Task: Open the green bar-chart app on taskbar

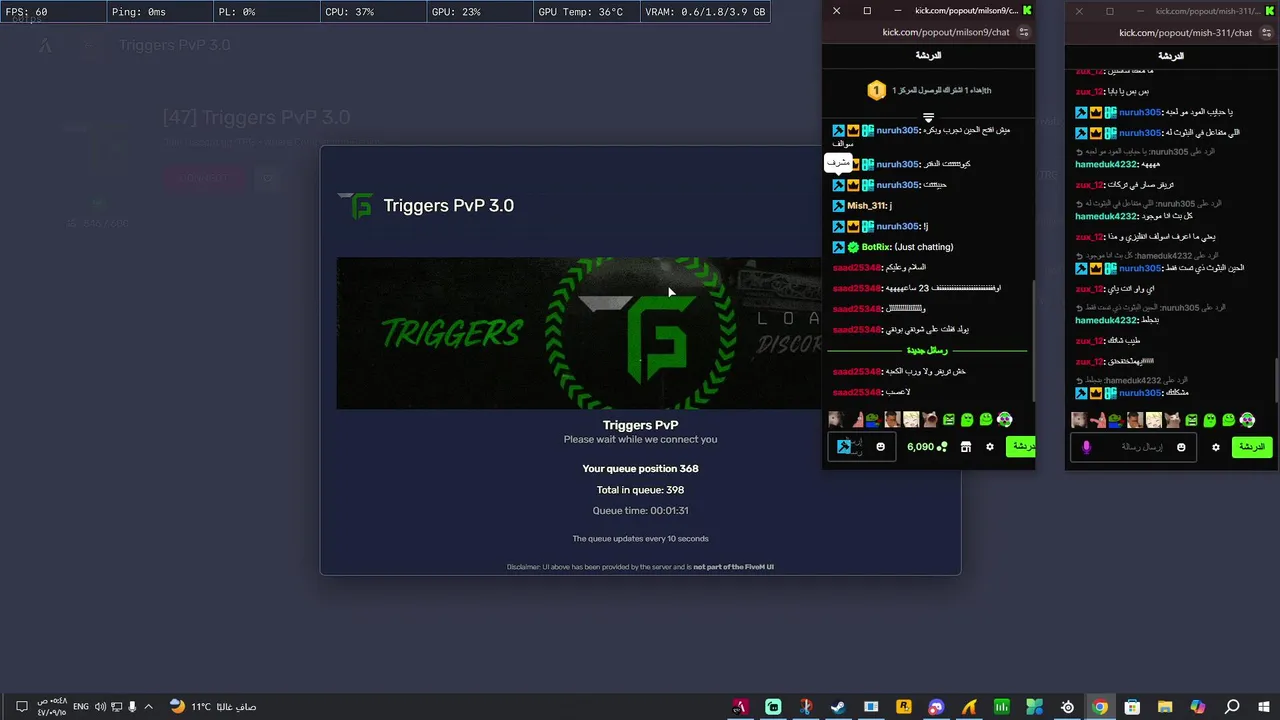Action: coord(1002,707)
